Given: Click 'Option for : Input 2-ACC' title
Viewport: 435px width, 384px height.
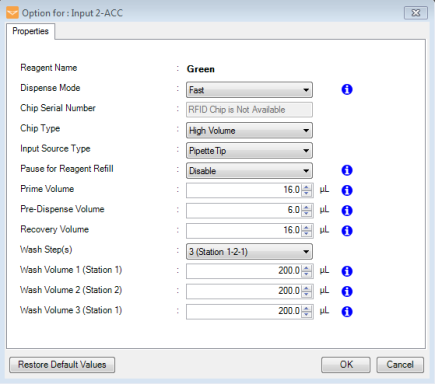Looking at the screenshot, I should coord(72,13).
